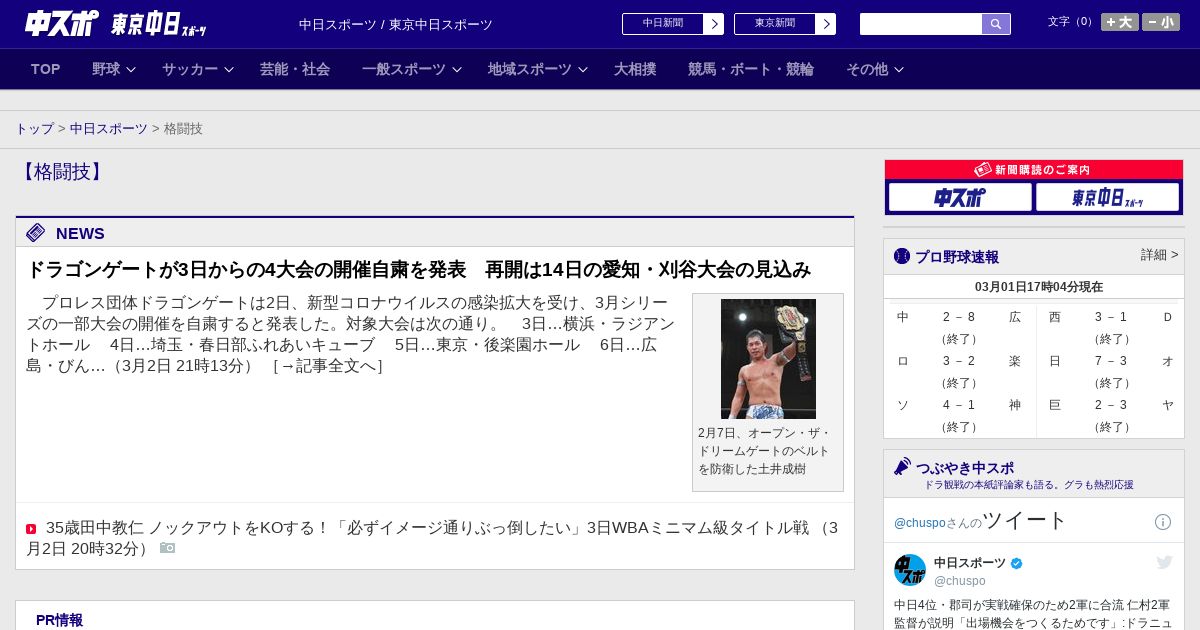
Task: Click the Twitter bird icon on the tweet
Action: 1164,563
